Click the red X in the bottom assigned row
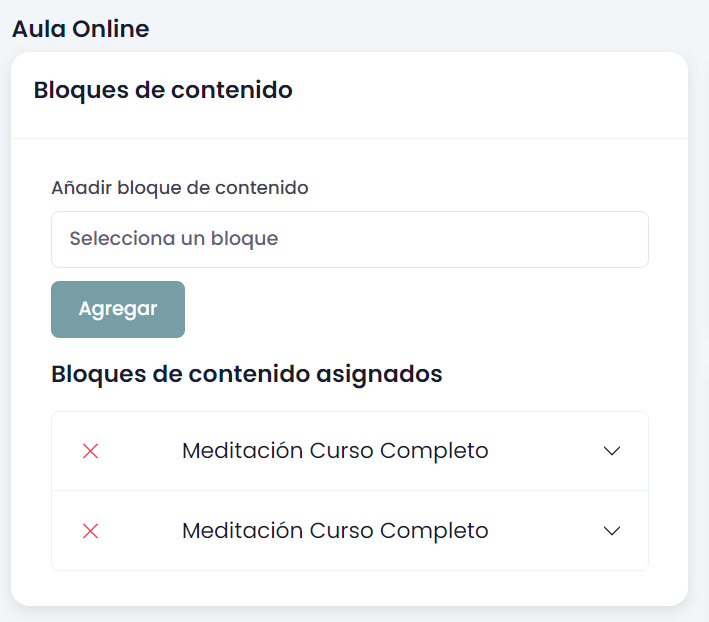 point(90,531)
